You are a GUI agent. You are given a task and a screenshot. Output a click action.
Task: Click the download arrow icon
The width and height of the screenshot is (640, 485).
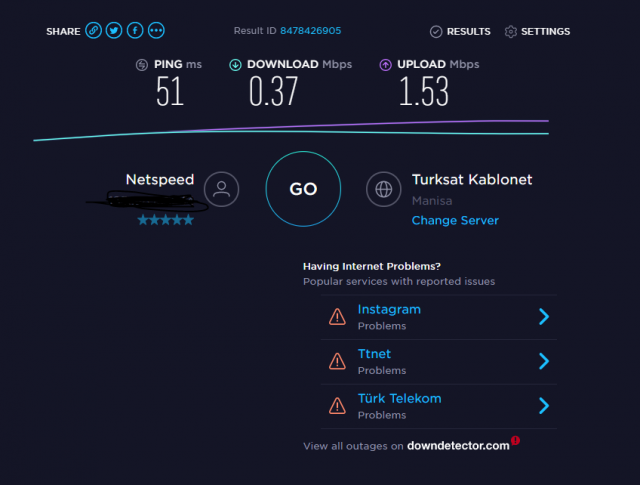coord(235,65)
